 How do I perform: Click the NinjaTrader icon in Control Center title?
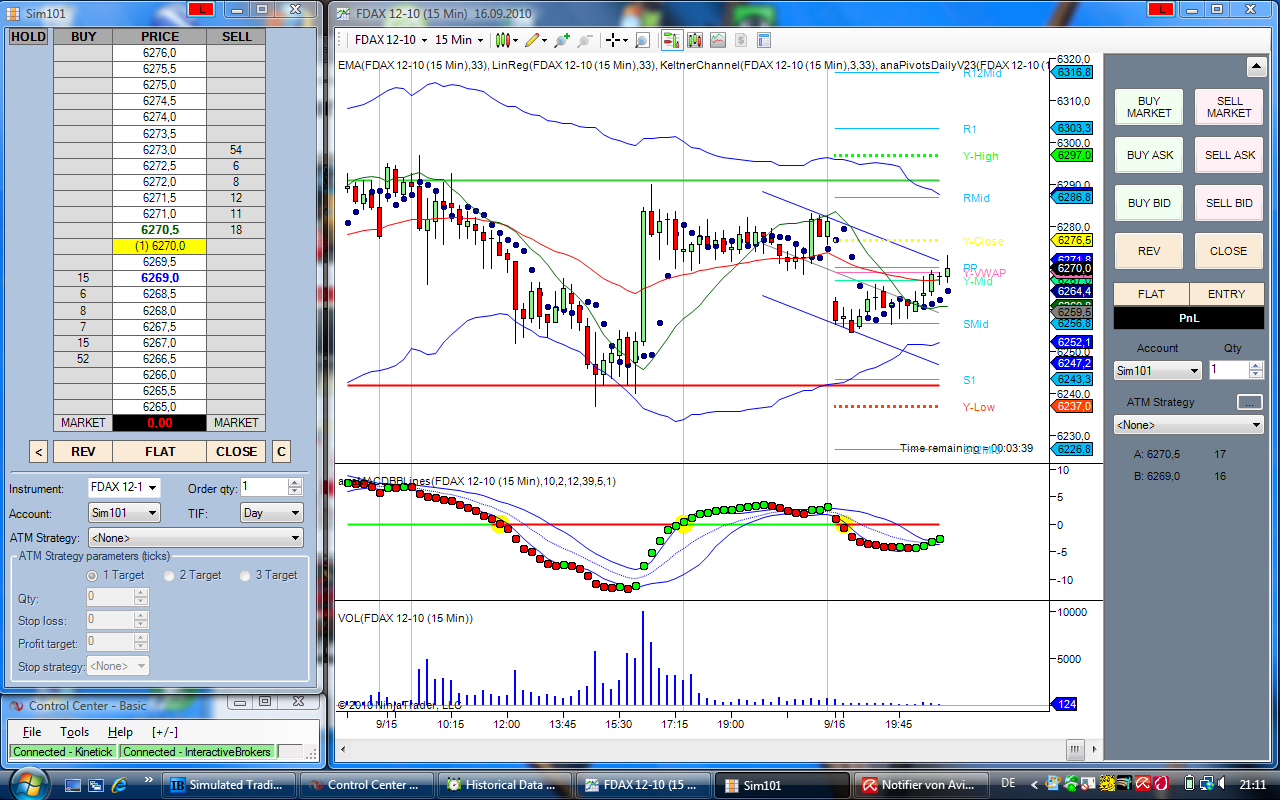coord(15,706)
